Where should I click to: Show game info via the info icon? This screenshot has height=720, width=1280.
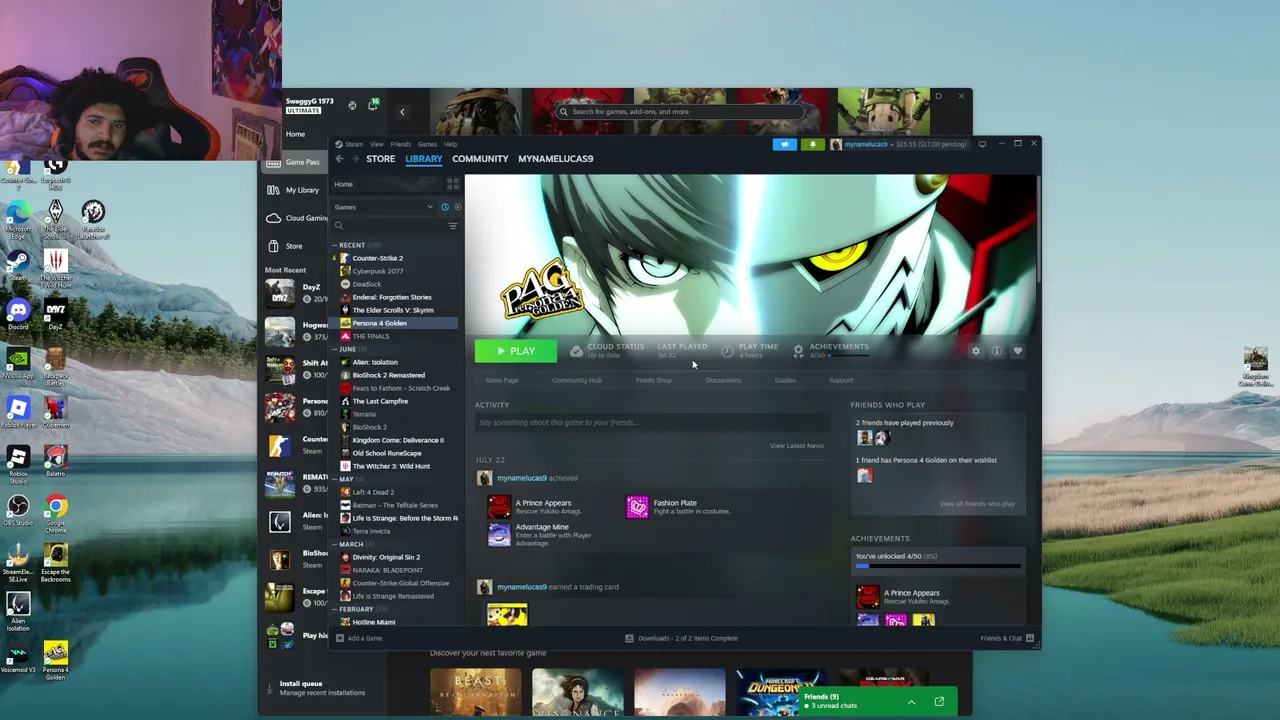pyautogui.click(x=997, y=351)
